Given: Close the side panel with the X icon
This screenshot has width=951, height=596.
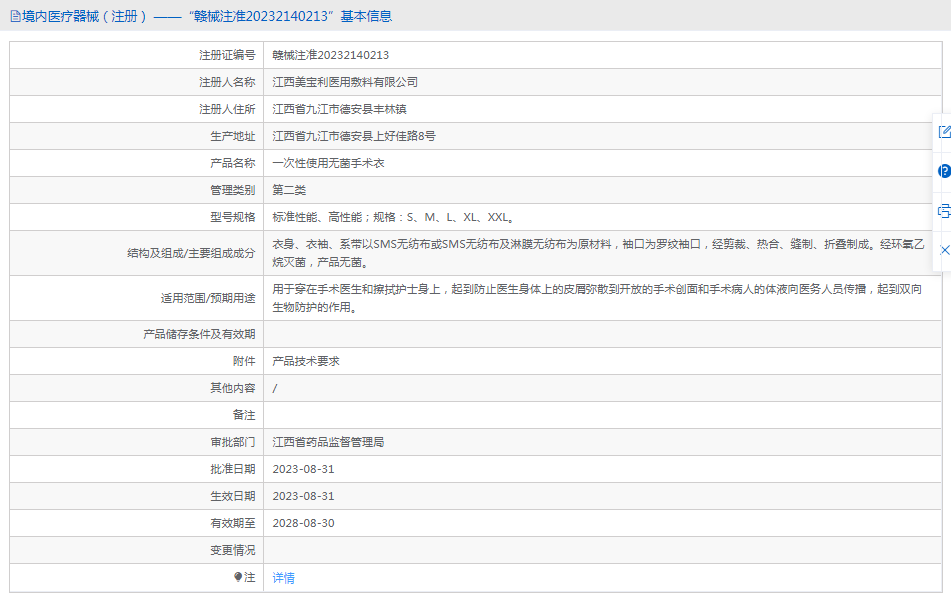Looking at the screenshot, I should pyautogui.click(x=945, y=250).
